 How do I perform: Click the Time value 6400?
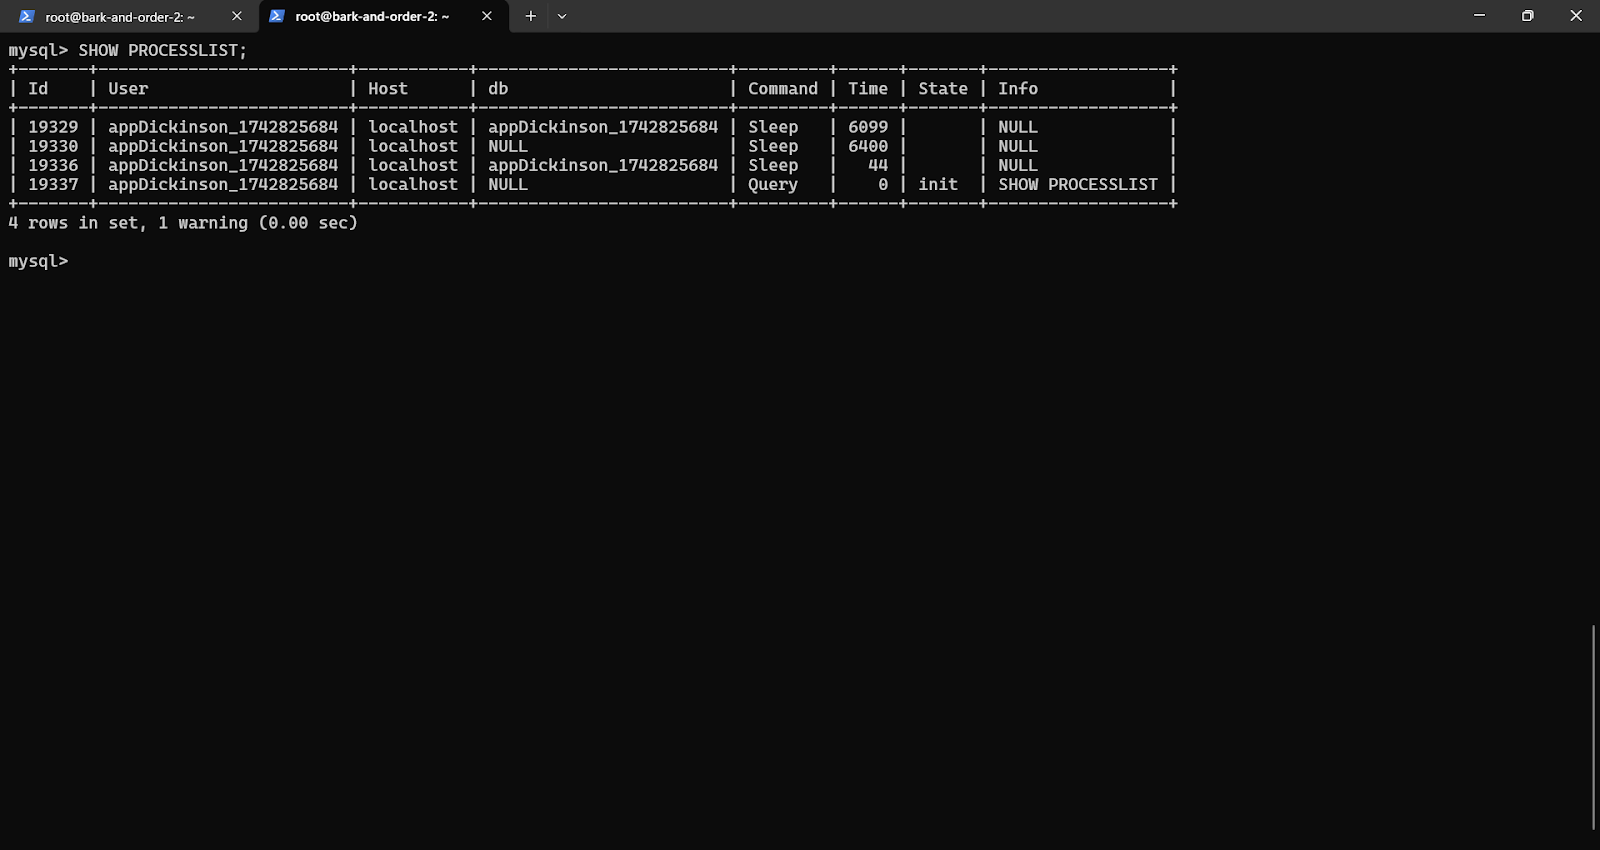click(867, 146)
